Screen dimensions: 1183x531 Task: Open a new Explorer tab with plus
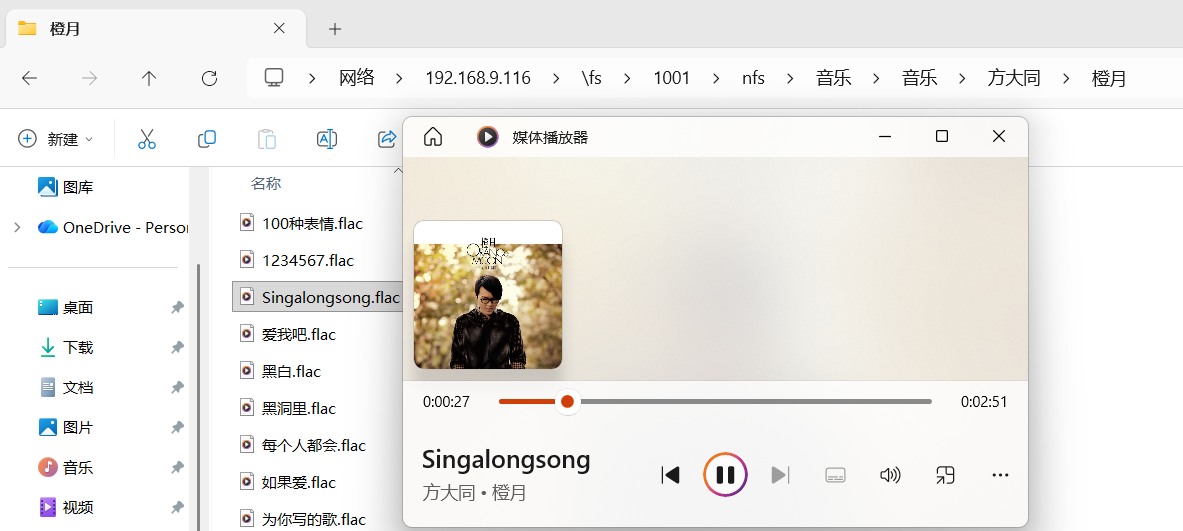(x=335, y=29)
